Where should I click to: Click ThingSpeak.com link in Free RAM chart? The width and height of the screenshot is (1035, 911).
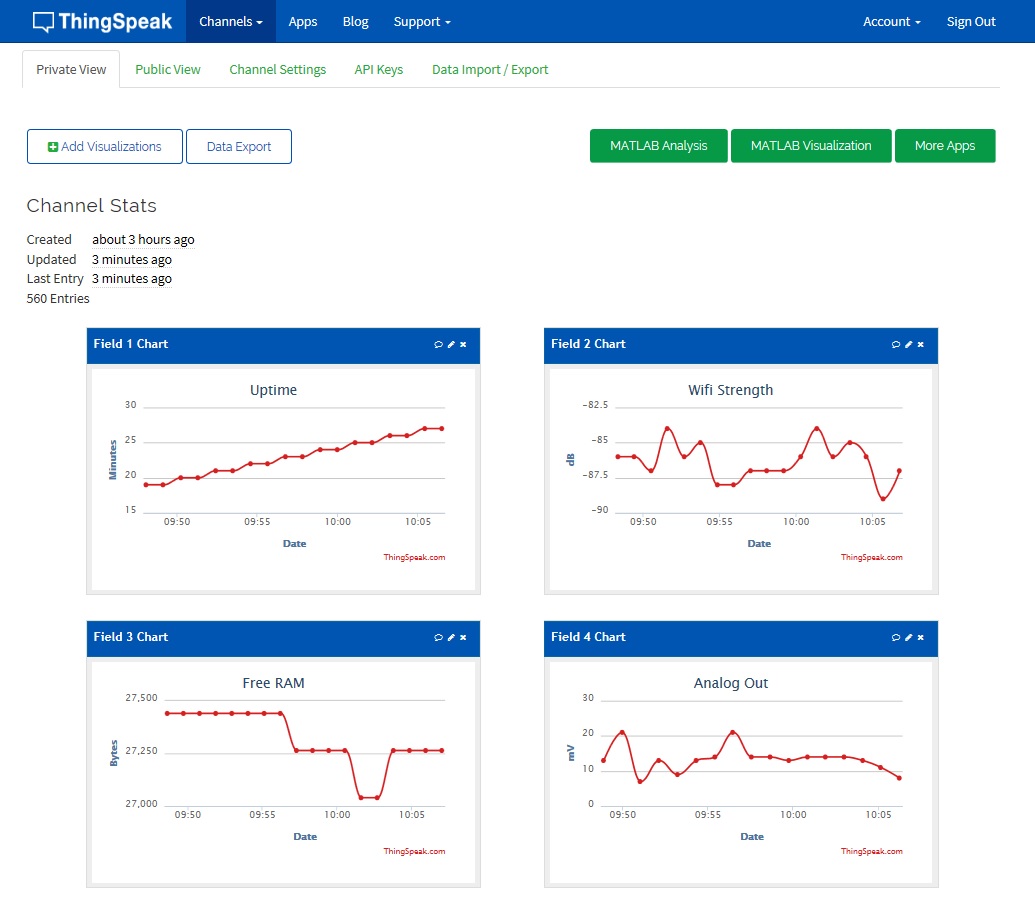pyautogui.click(x=414, y=852)
